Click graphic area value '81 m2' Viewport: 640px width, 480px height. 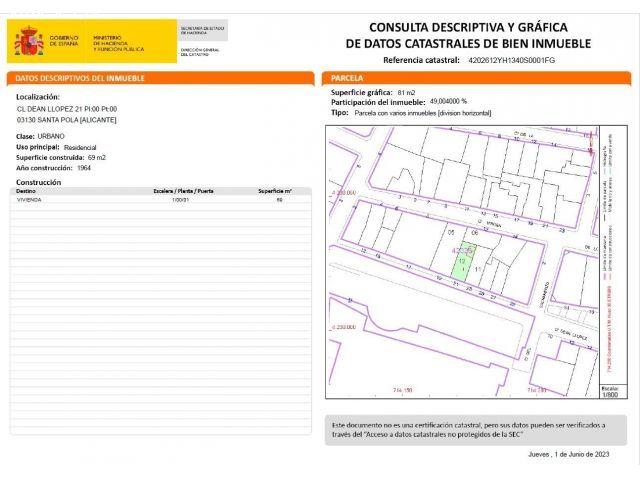pos(406,93)
